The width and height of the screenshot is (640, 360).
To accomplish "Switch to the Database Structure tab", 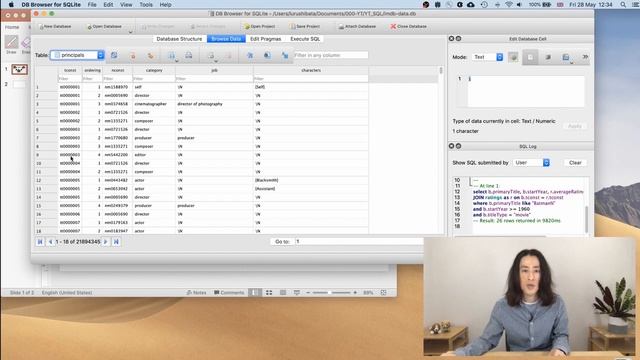I will click(x=179, y=39).
